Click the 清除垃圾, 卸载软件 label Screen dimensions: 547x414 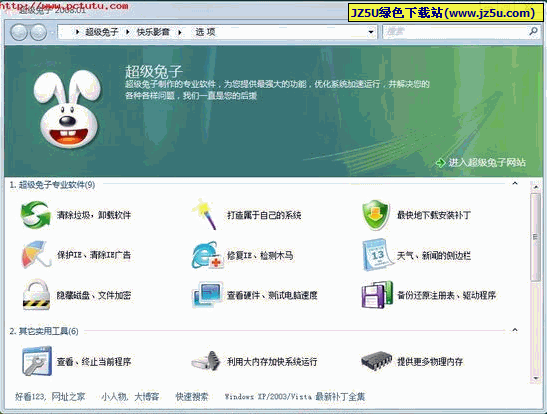94,215
